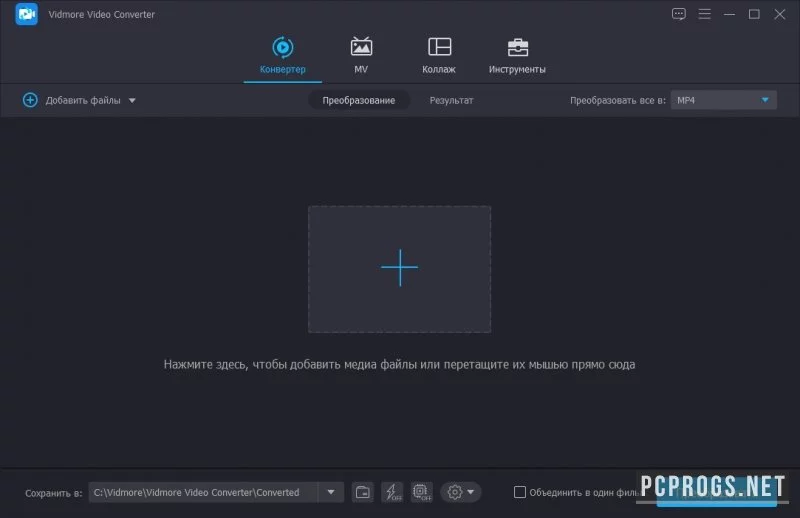Screen dimensions: 800x518
Task: Toggle the GPU hardware acceleration chip icon
Action: point(421,492)
